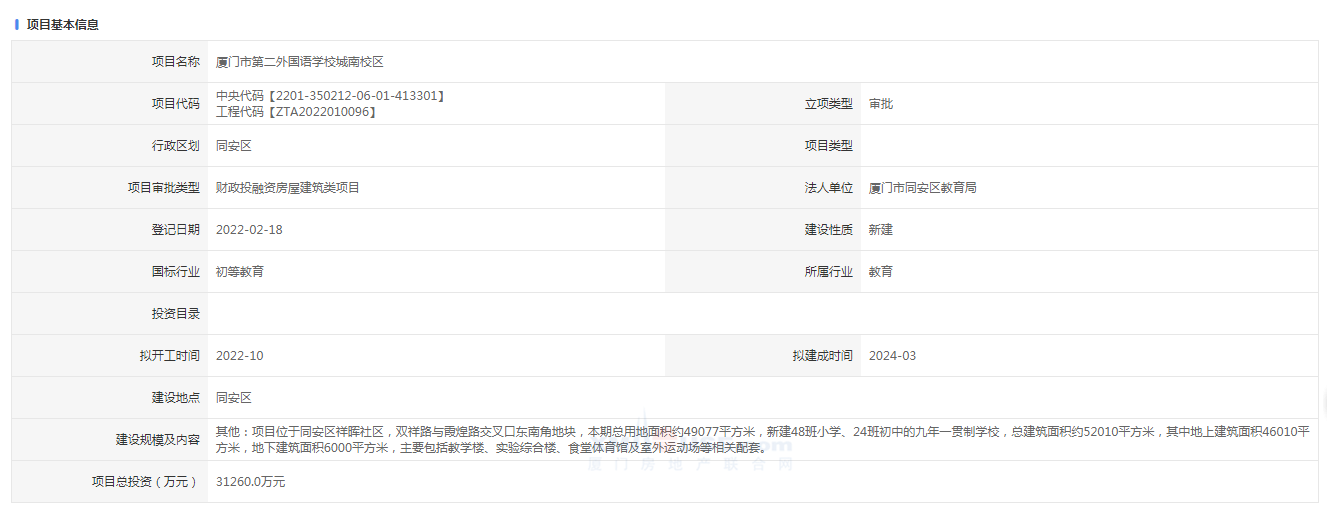Click the 建设性质 value 新建
Viewport: 1327px width, 509px height.
point(881,230)
